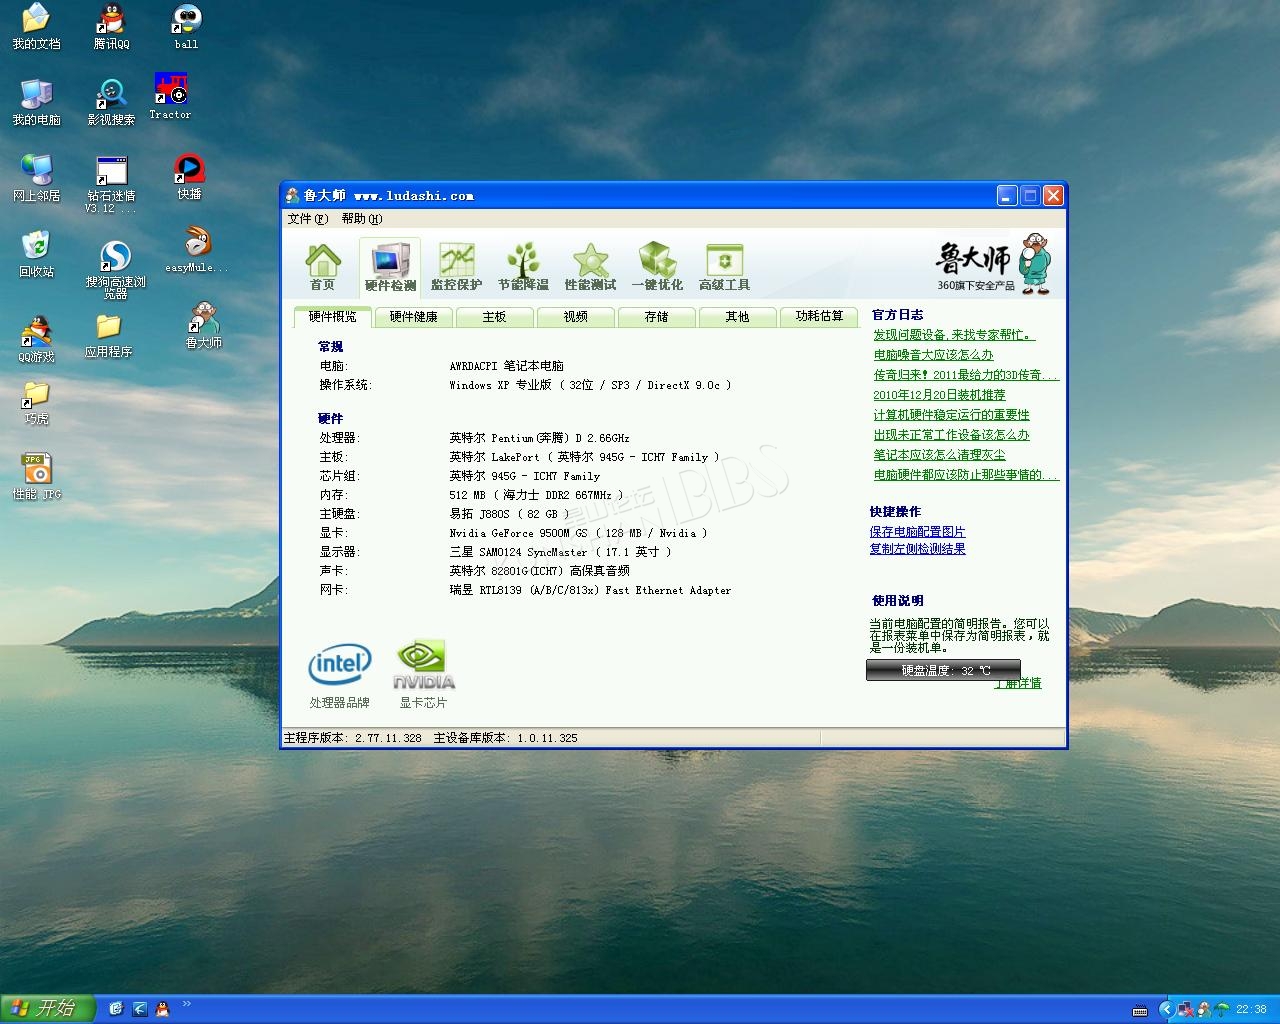Select 鲁大师 desktop shortcut
Screen dimensions: 1280x1024
(203, 326)
